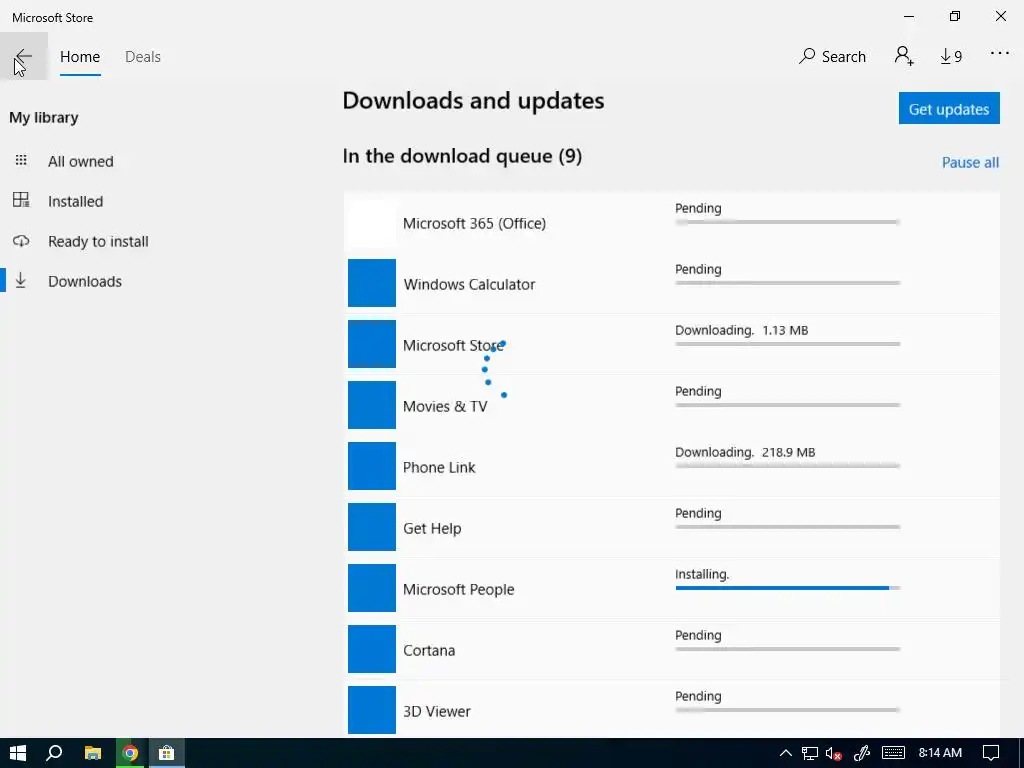Click the Cortana name

click(428, 650)
